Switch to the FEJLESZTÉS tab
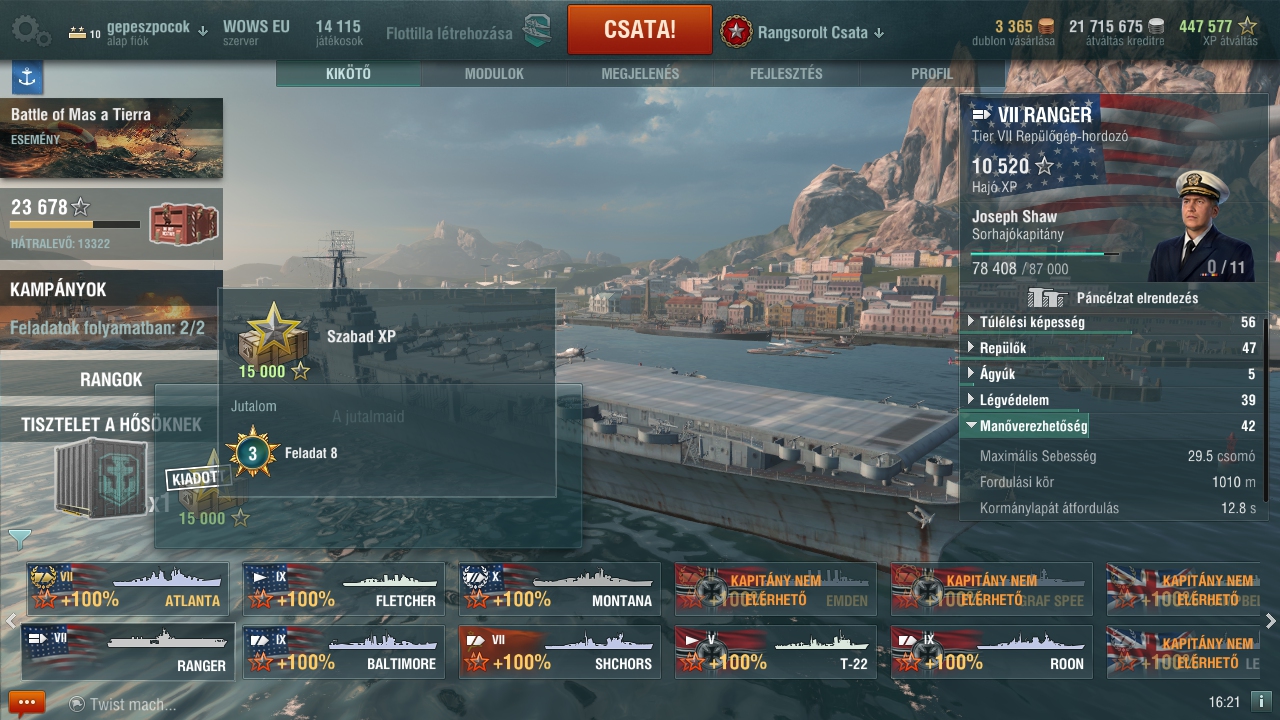The height and width of the screenshot is (720, 1280). 786,74
